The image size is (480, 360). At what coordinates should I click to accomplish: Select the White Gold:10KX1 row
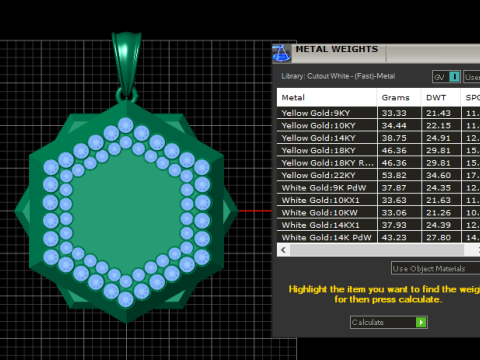pos(378,200)
